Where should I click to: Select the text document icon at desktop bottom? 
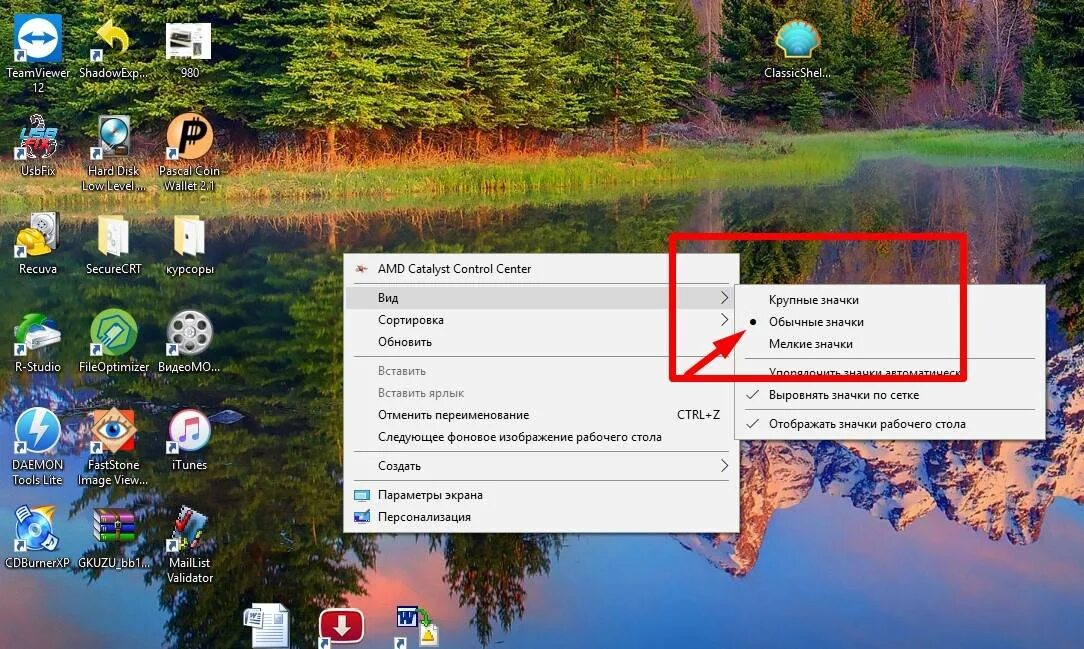[x=266, y=626]
